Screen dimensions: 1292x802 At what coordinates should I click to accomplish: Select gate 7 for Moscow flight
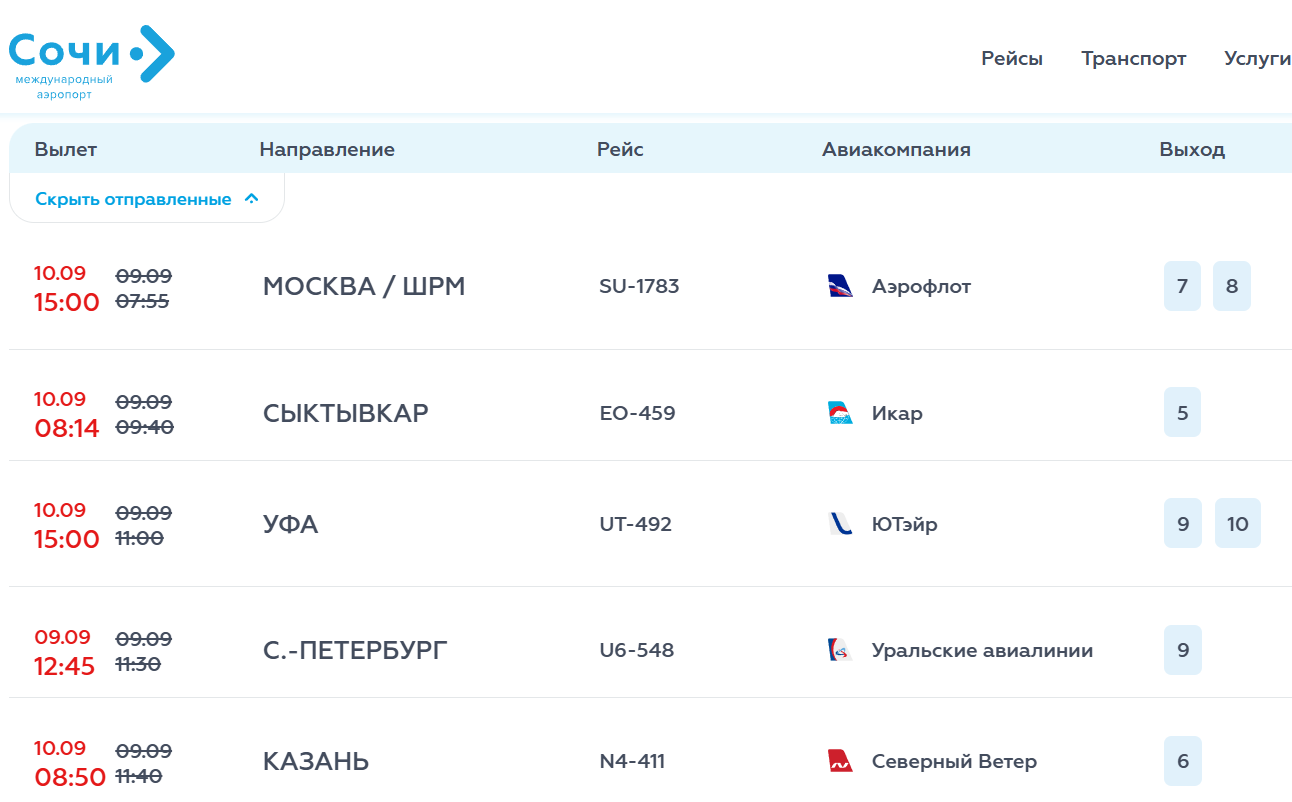(x=1182, y=286)
